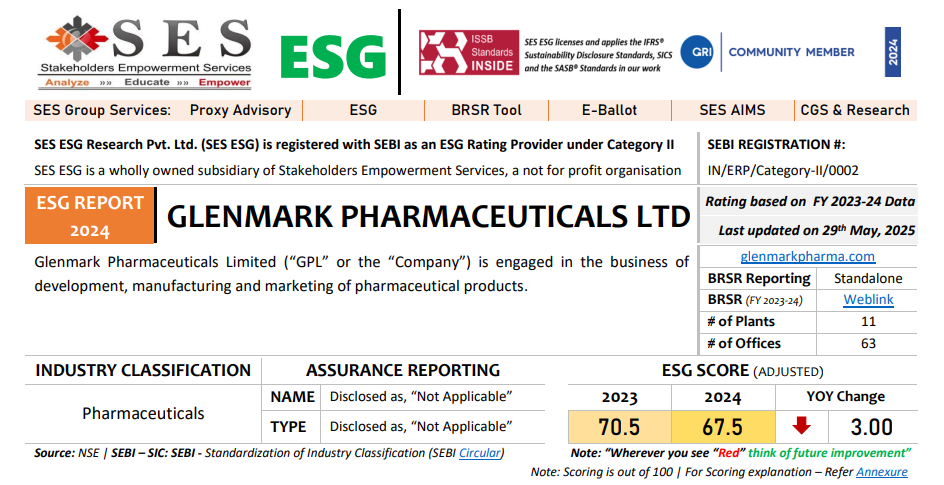Follow the Annexure scoring explanation link
944x485 pixels.
point(881,472)
